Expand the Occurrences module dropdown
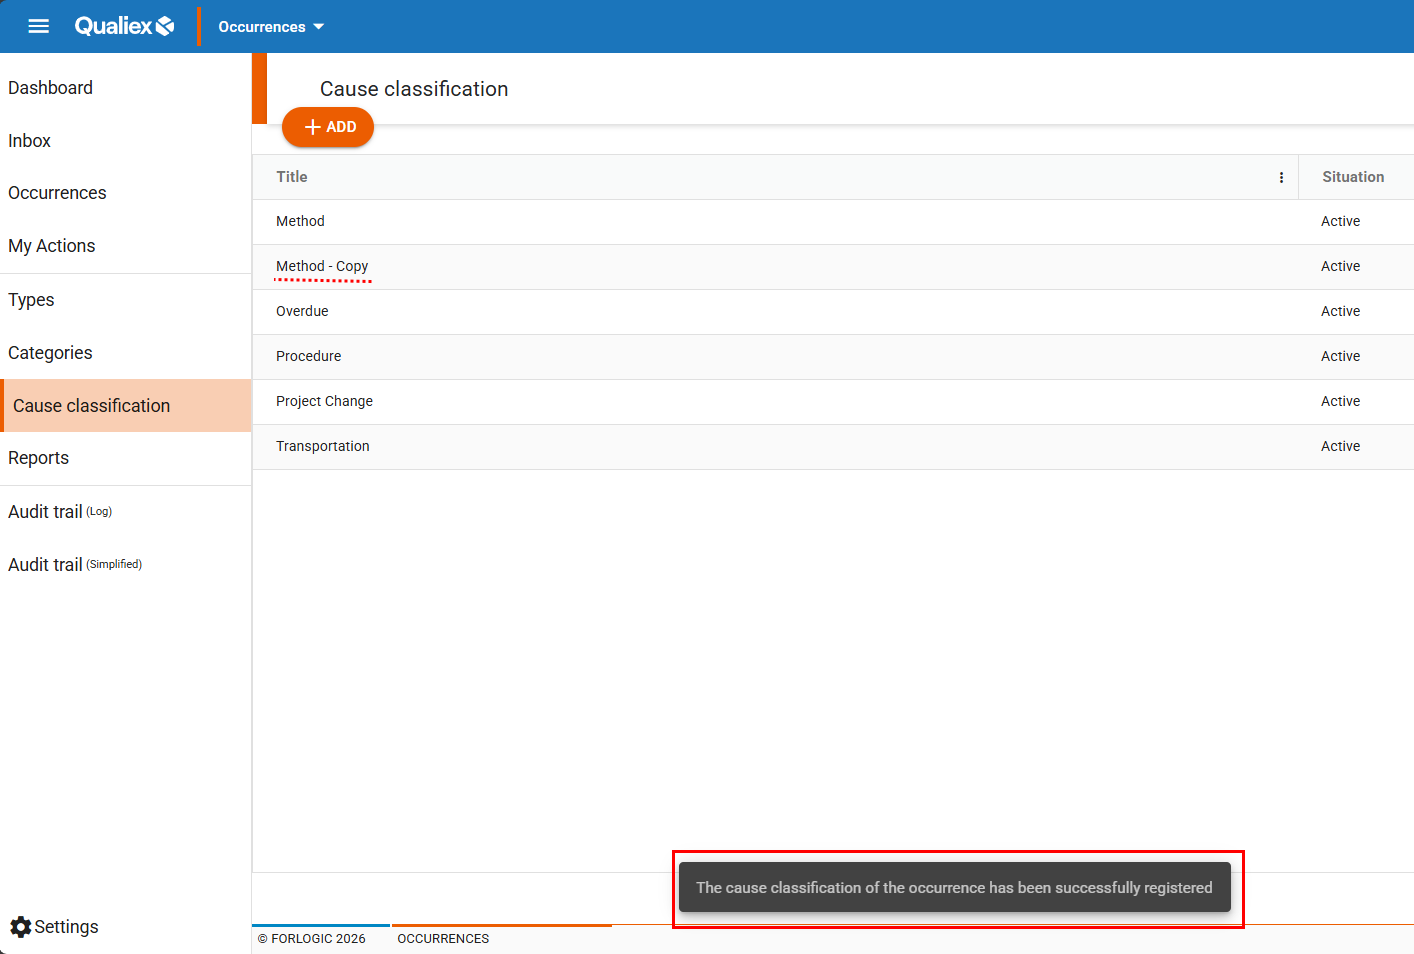 tap(271, 27)
